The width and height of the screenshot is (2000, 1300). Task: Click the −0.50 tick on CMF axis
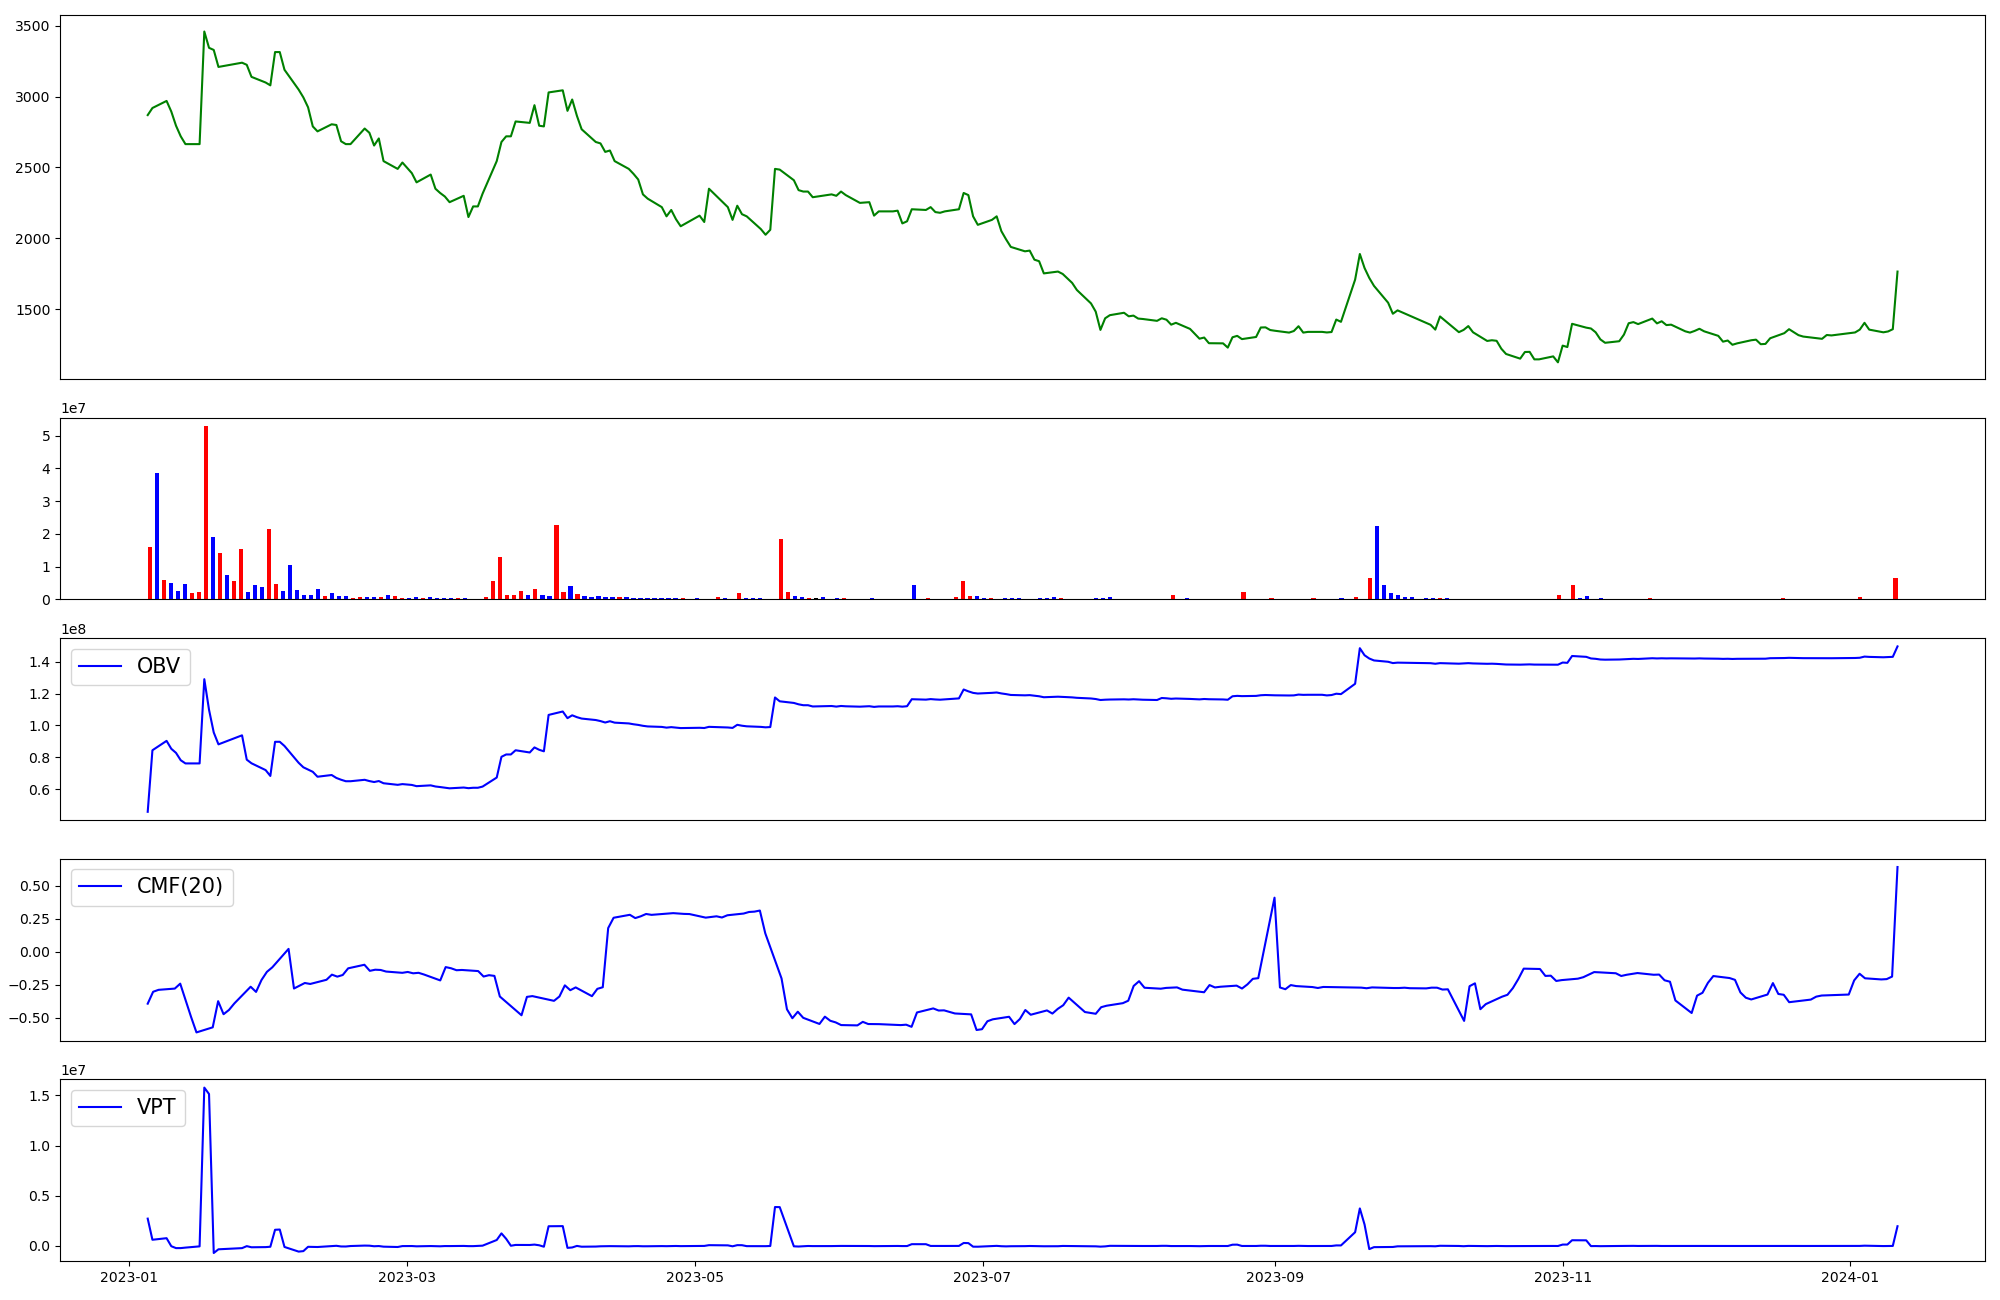pyautogui.click(x=28, y=1018)
